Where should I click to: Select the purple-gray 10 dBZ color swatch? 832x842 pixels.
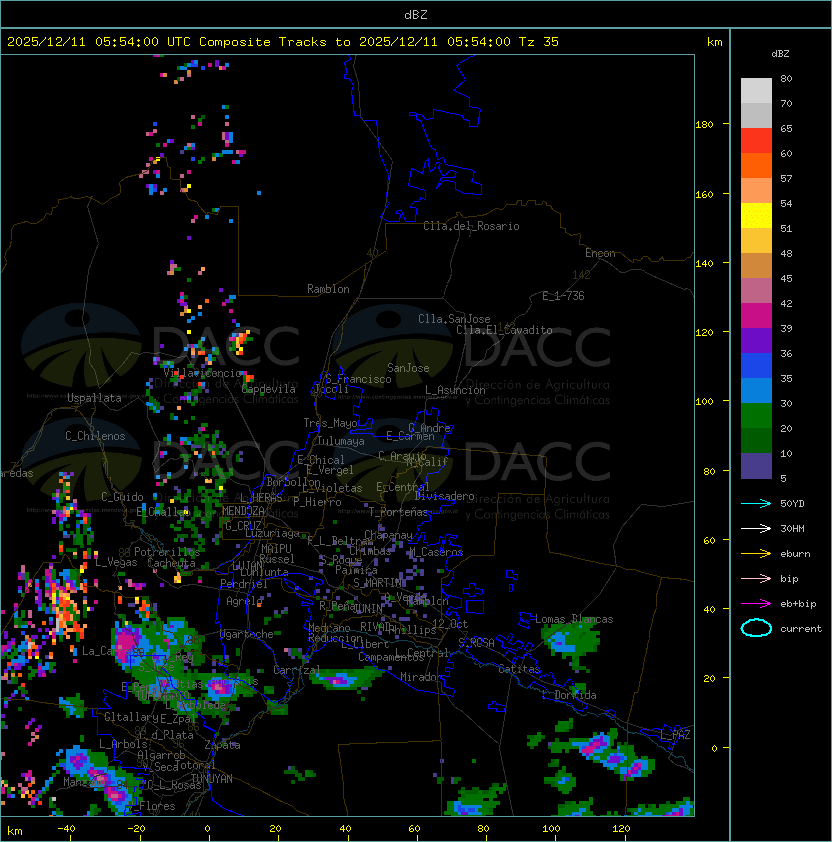pyautogui.click(x=756, y=466)
